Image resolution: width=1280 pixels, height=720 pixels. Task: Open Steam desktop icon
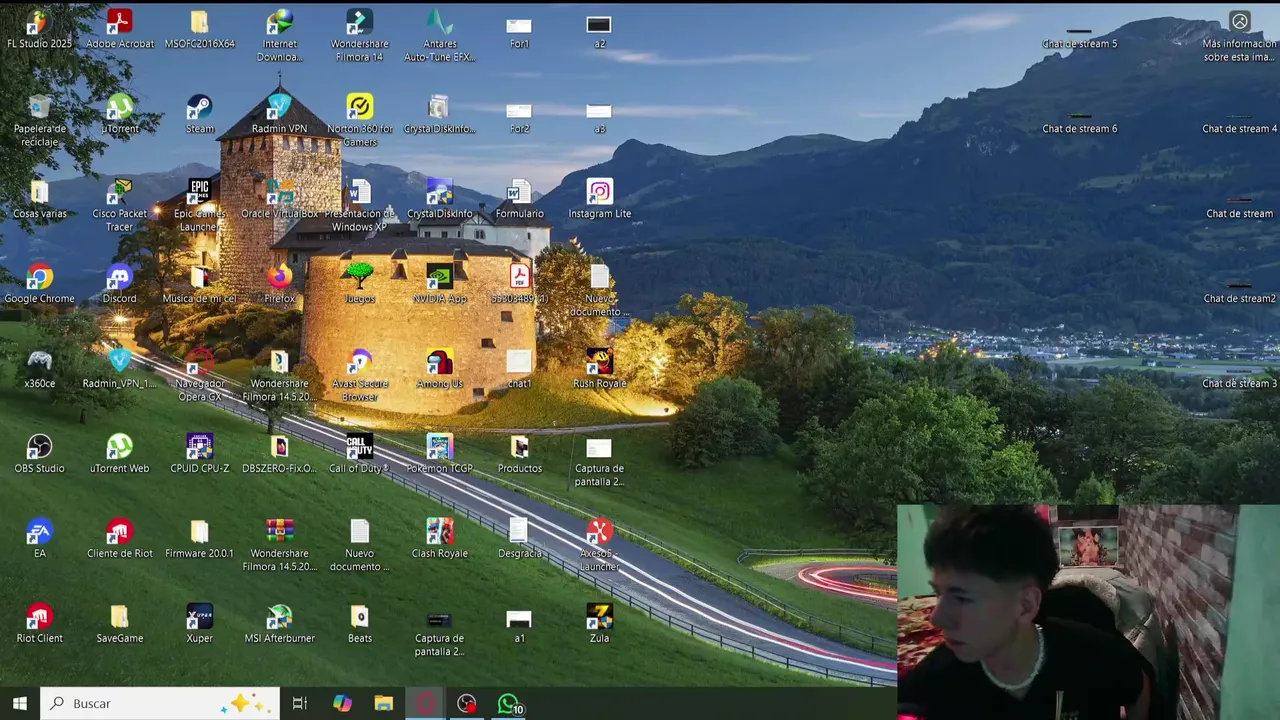199,107
